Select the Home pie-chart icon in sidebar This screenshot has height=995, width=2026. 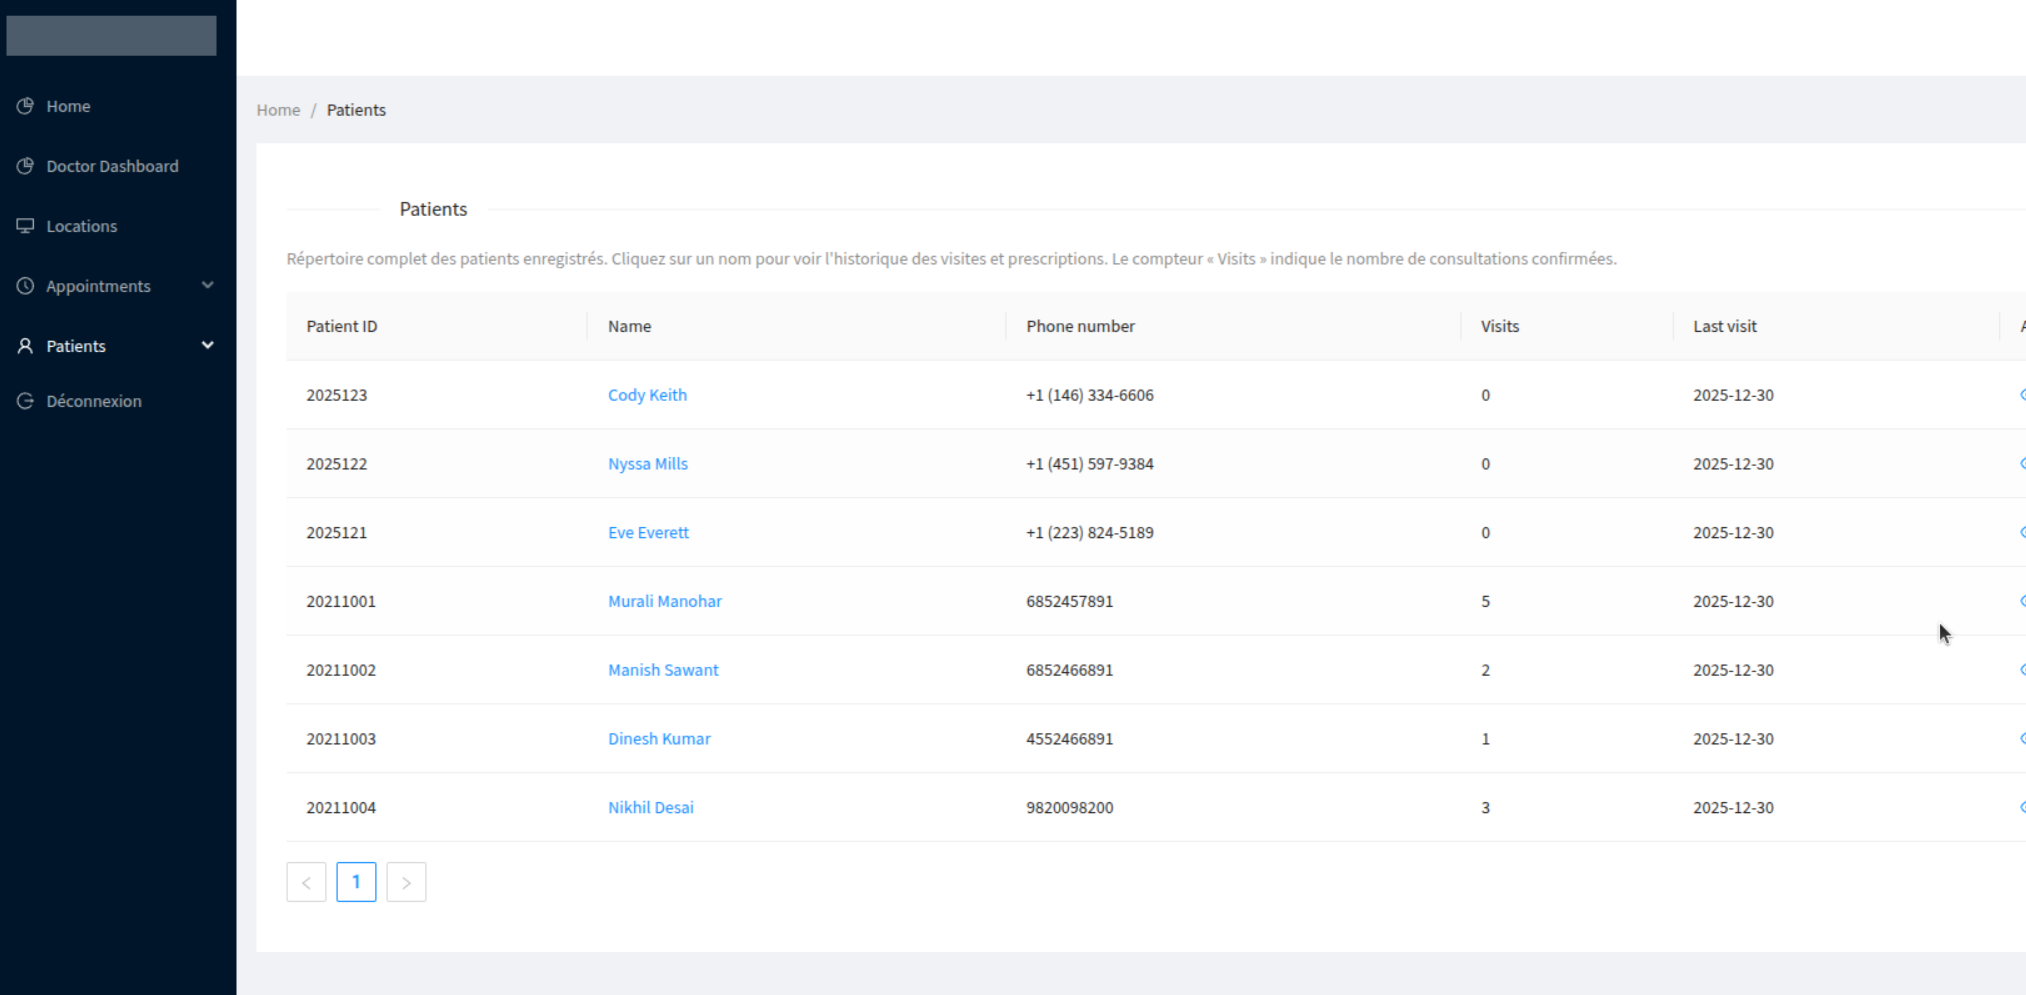pos(25,106)
